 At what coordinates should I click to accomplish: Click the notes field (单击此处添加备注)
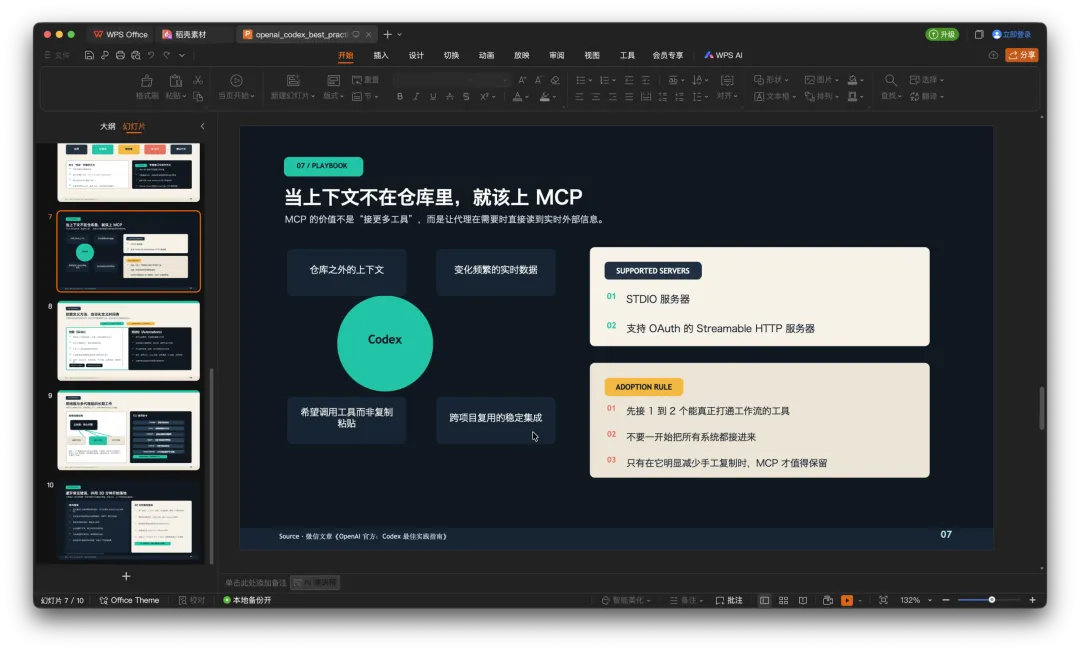256,583
